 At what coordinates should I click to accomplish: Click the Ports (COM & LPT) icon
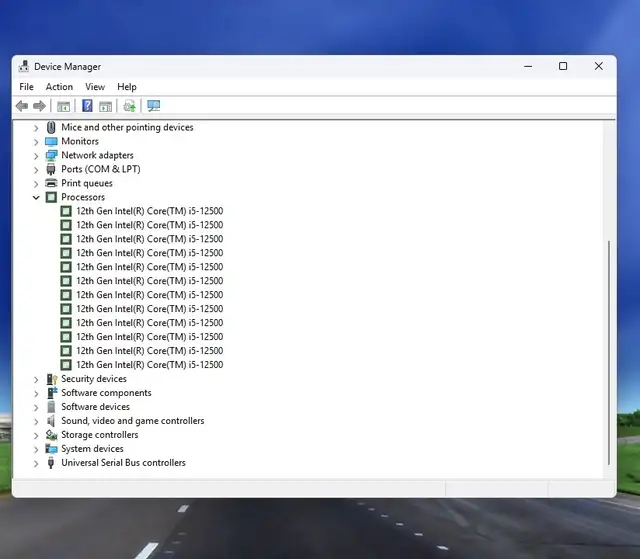(x=51, y=169)
